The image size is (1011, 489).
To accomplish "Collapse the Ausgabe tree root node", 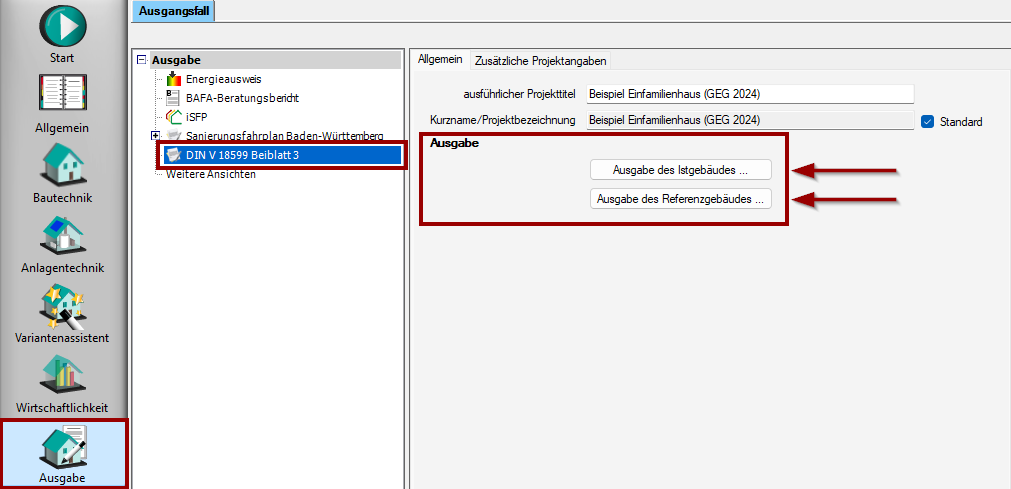I will pos(142,60).
